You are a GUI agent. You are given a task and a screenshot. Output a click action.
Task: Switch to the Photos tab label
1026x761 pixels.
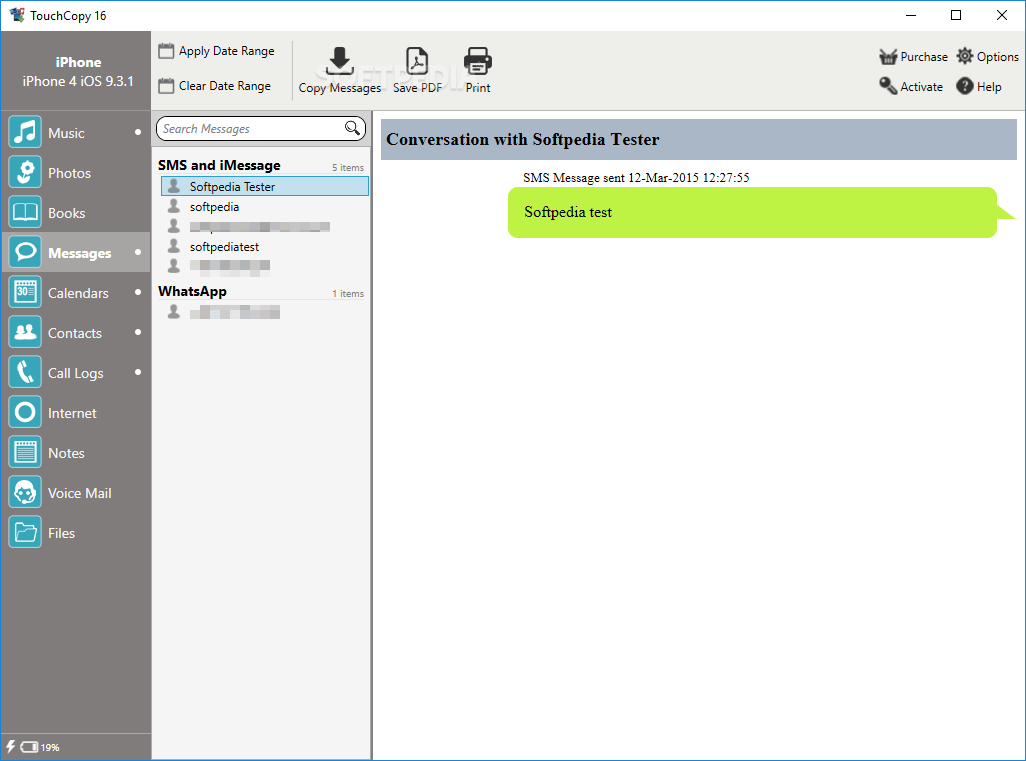(69, 173)
